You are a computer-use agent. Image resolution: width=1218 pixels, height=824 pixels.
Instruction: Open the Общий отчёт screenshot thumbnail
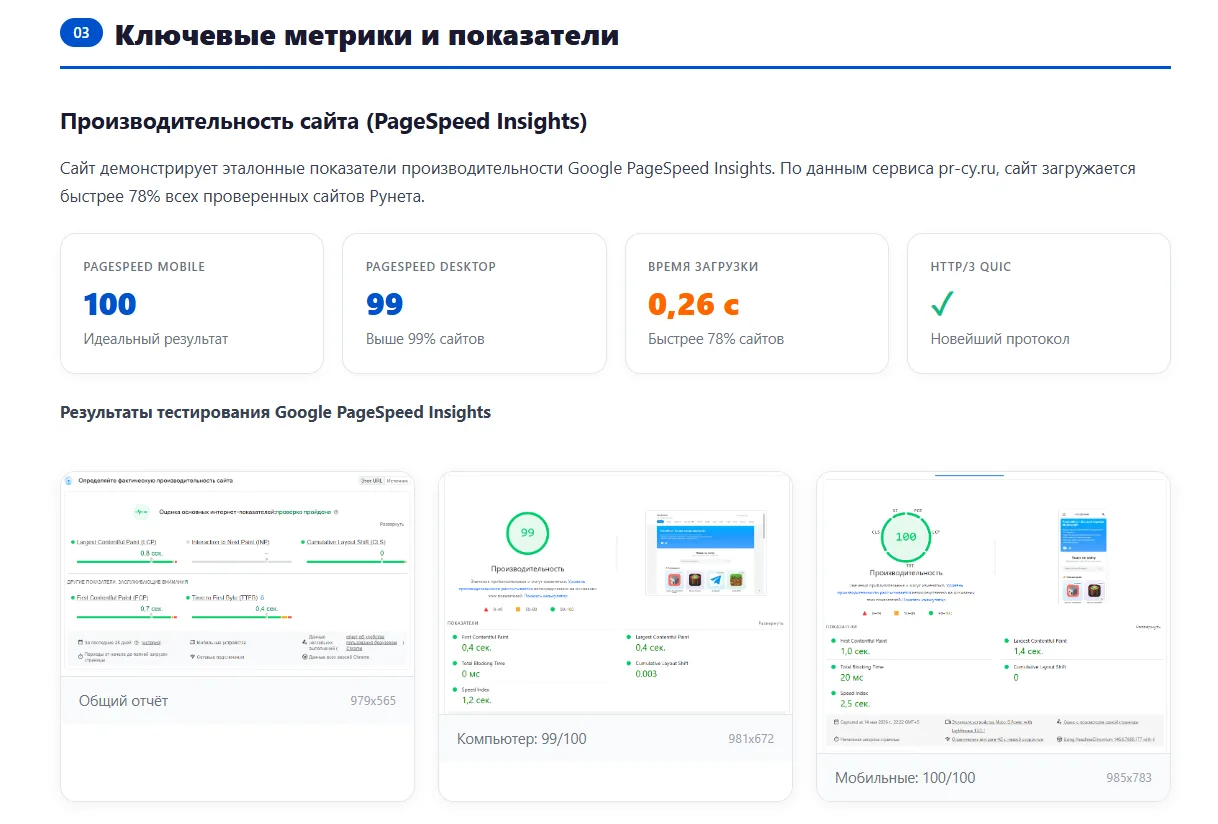(237, 574)
